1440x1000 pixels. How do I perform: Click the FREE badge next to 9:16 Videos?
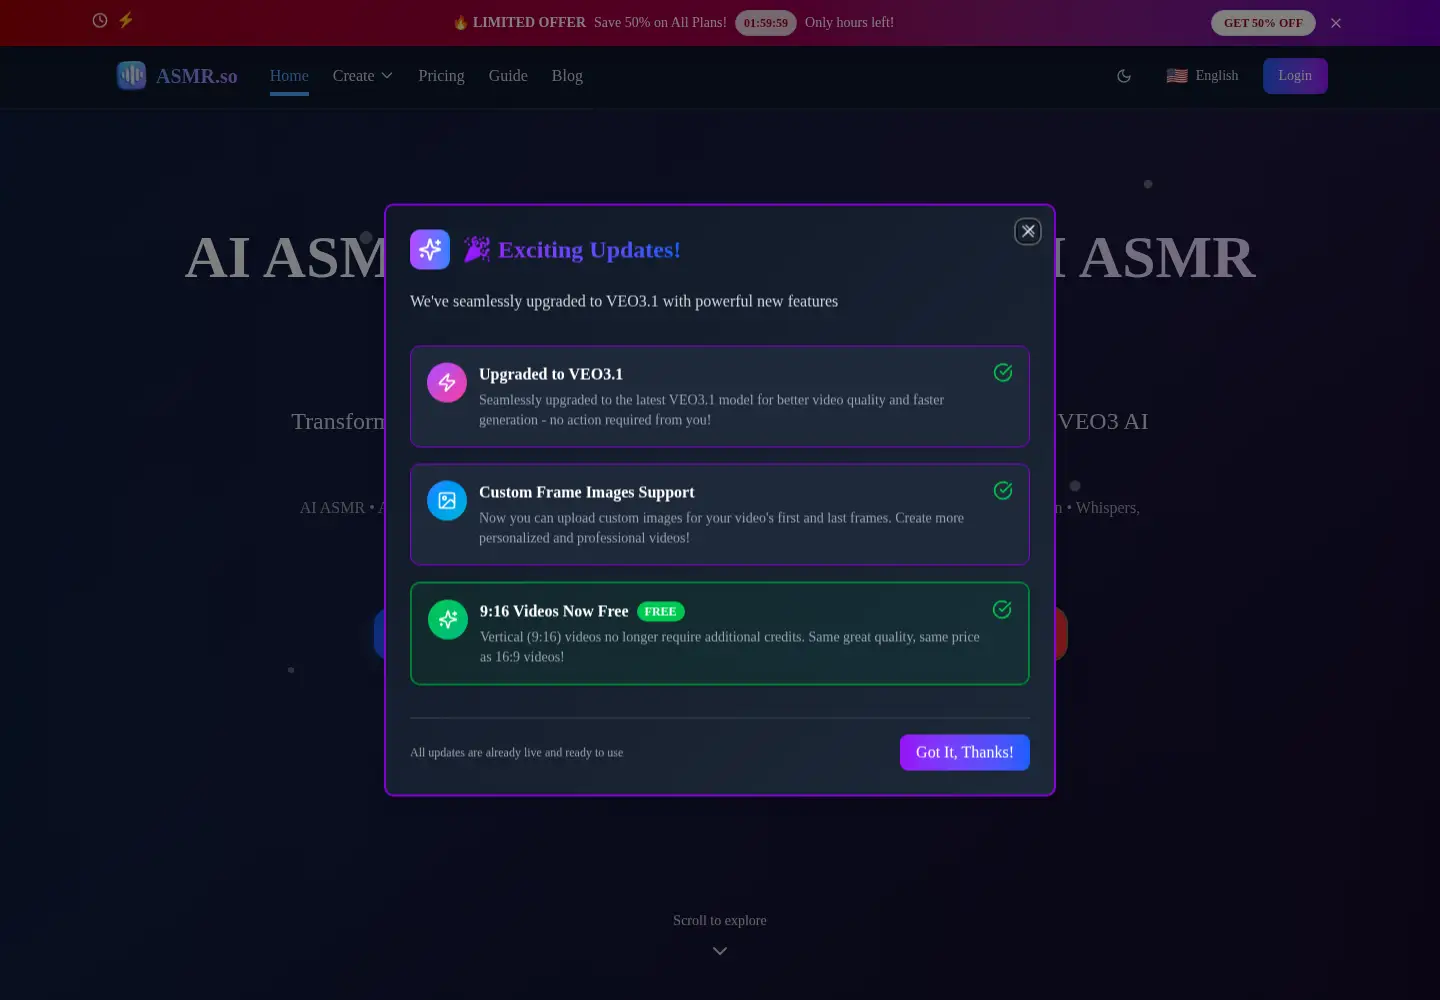point(661,611)
